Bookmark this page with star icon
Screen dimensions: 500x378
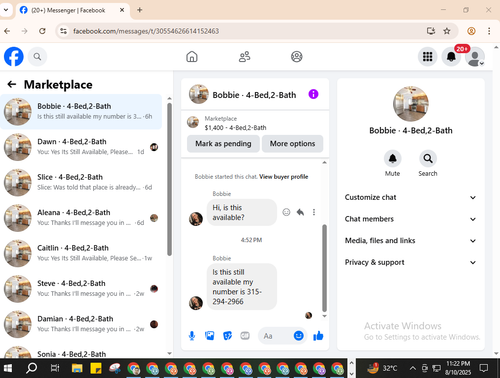pos(447,31)
